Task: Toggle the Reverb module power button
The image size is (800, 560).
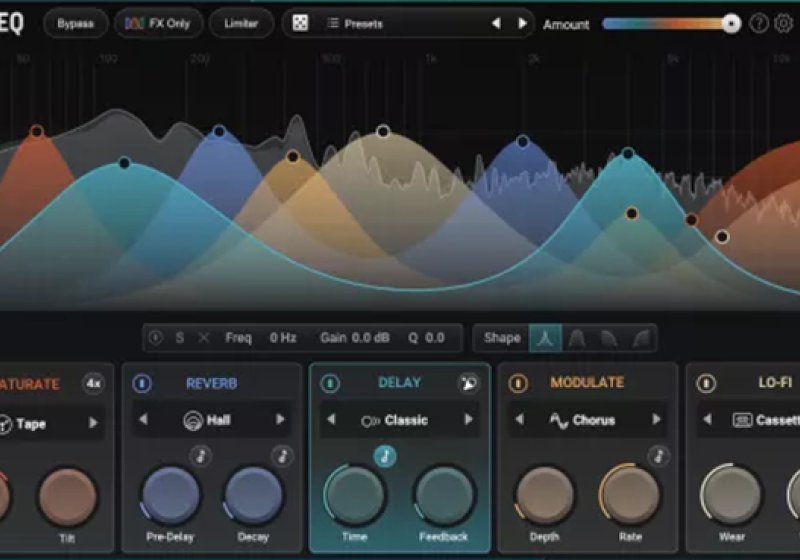Action: 142,383
